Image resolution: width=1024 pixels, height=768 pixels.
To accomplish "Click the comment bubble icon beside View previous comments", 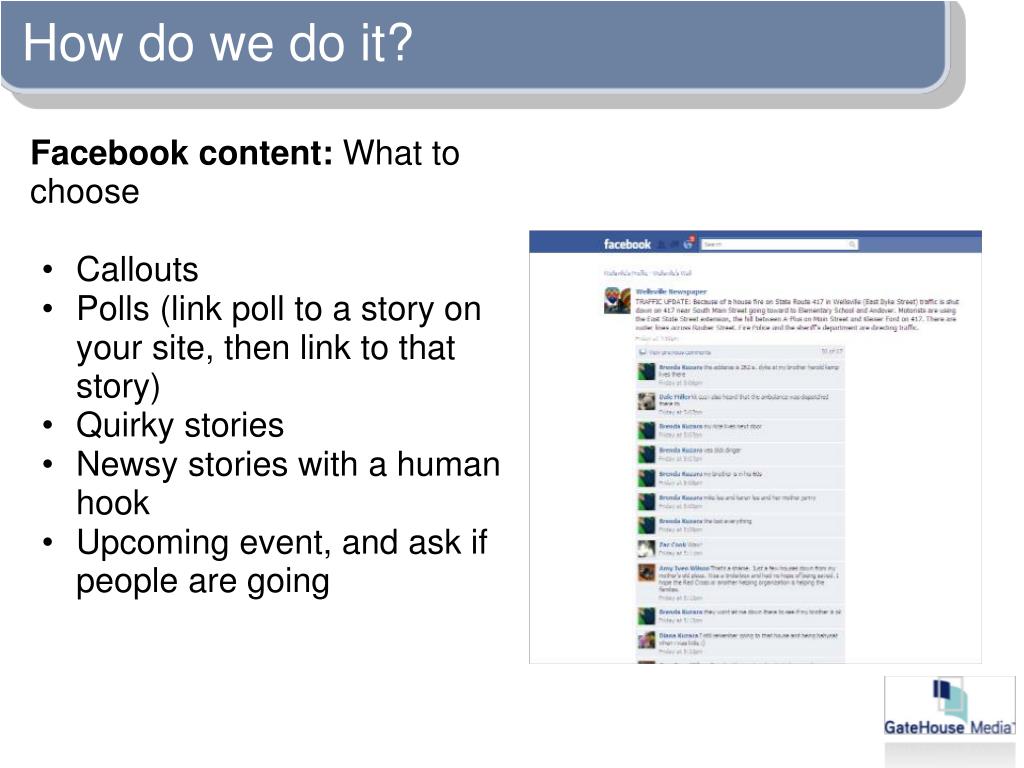I will (x=643, y=352).
